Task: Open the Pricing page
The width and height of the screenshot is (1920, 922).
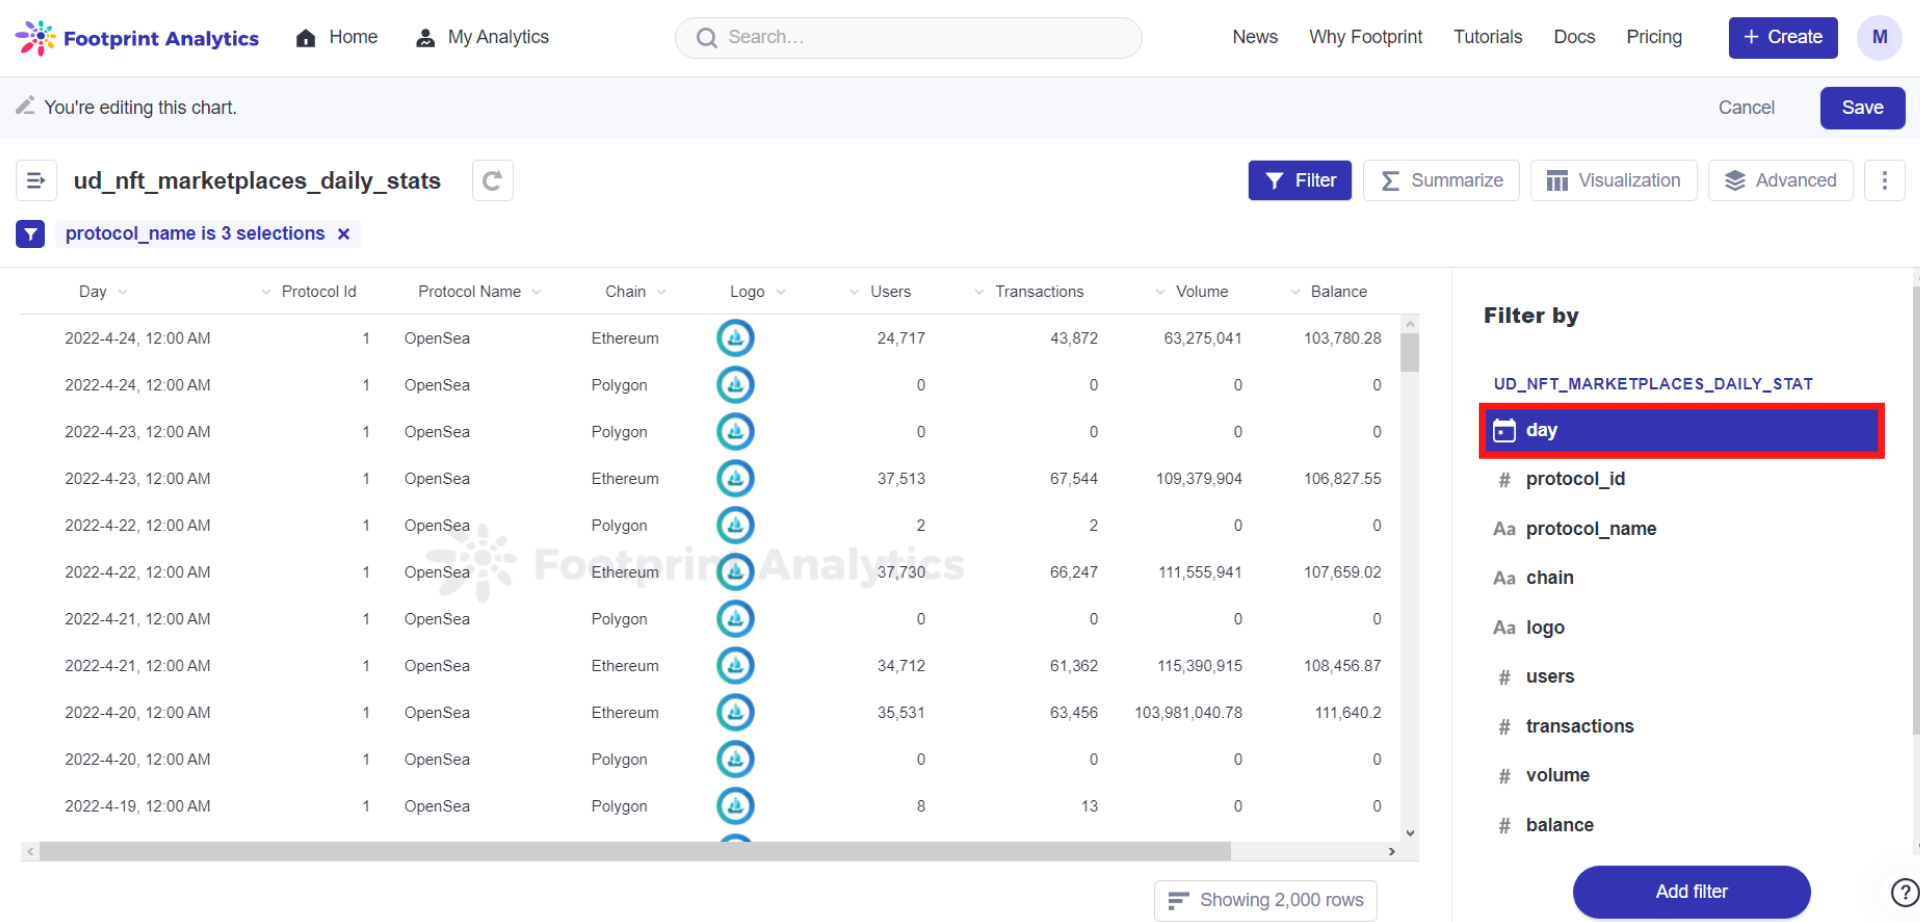Action: pos(1654,37)
